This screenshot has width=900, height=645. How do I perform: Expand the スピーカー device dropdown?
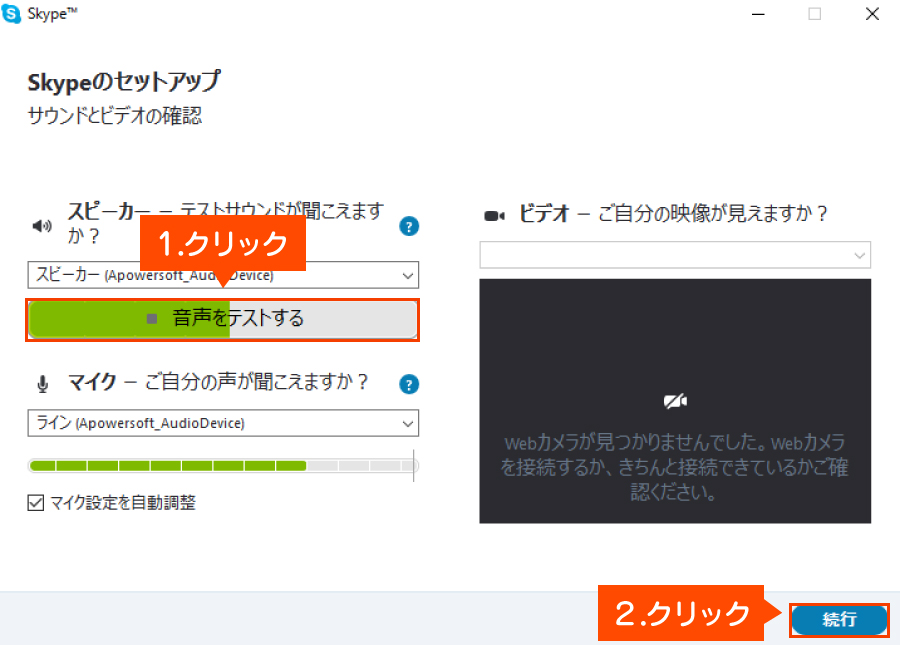coord(407,275)
